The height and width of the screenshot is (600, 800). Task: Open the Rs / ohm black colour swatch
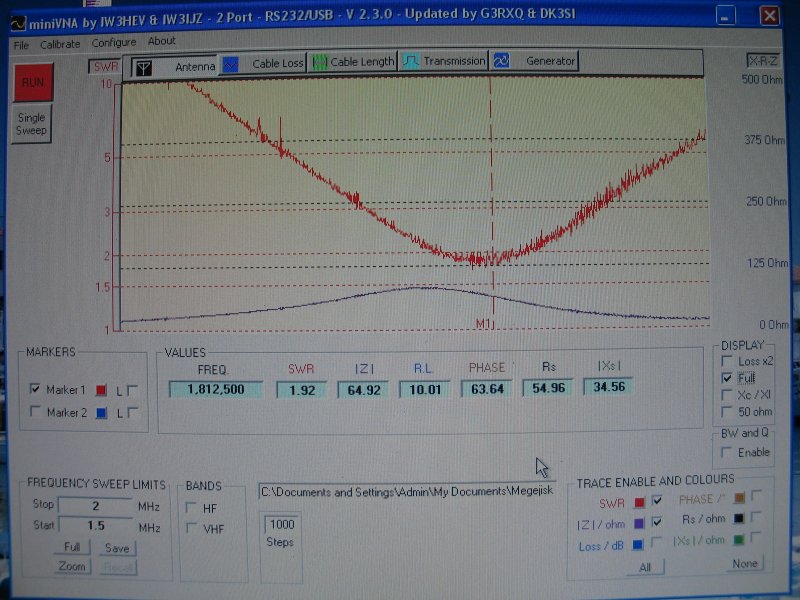[739, 518]
